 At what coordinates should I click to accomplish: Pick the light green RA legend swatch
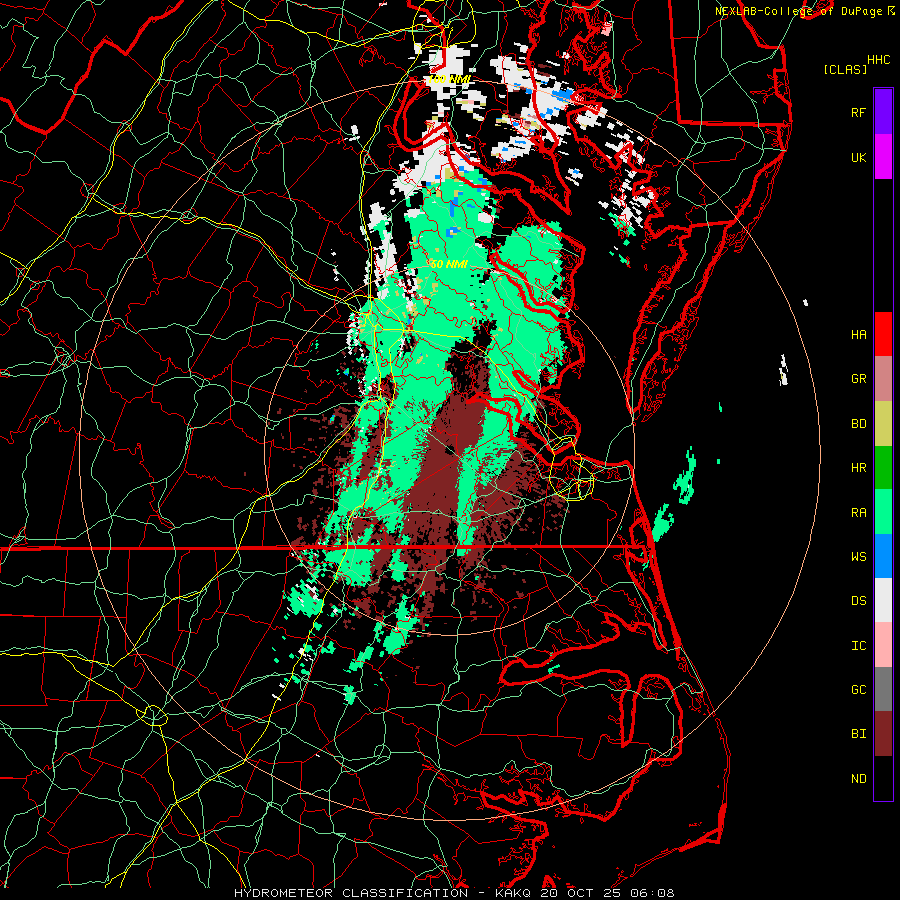pyautogui.click(x=883, y=512)
